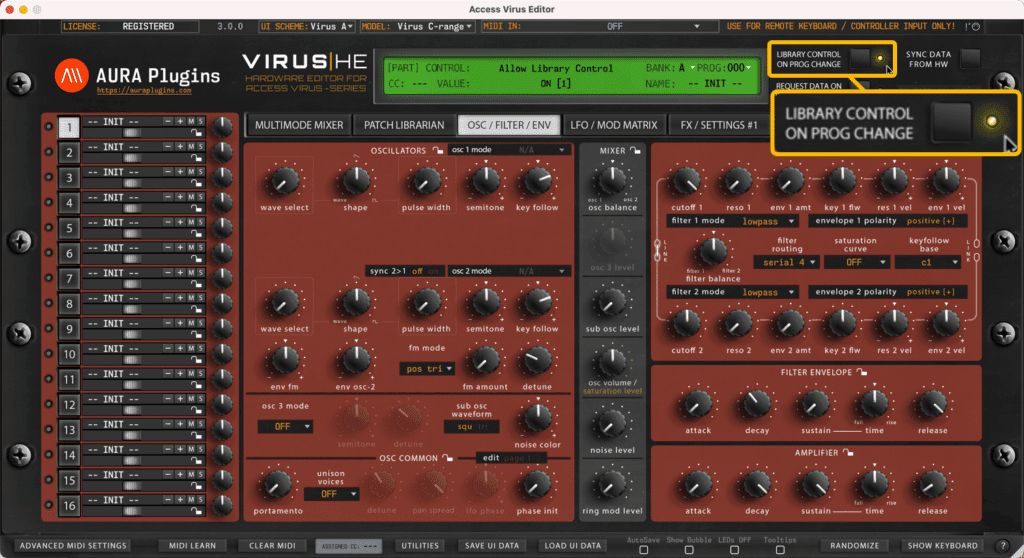Toggle the AMPLIFIER section lock icon
1024x558 pixels.
click(x=848, y=452)
